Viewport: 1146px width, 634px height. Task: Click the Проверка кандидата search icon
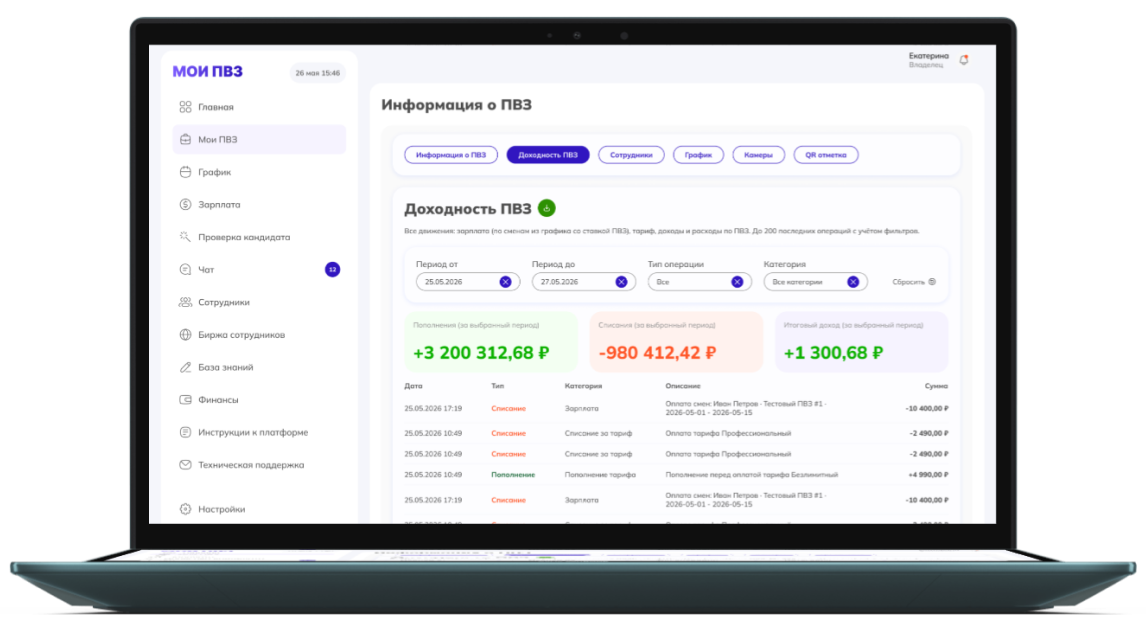tap(186, 237)
